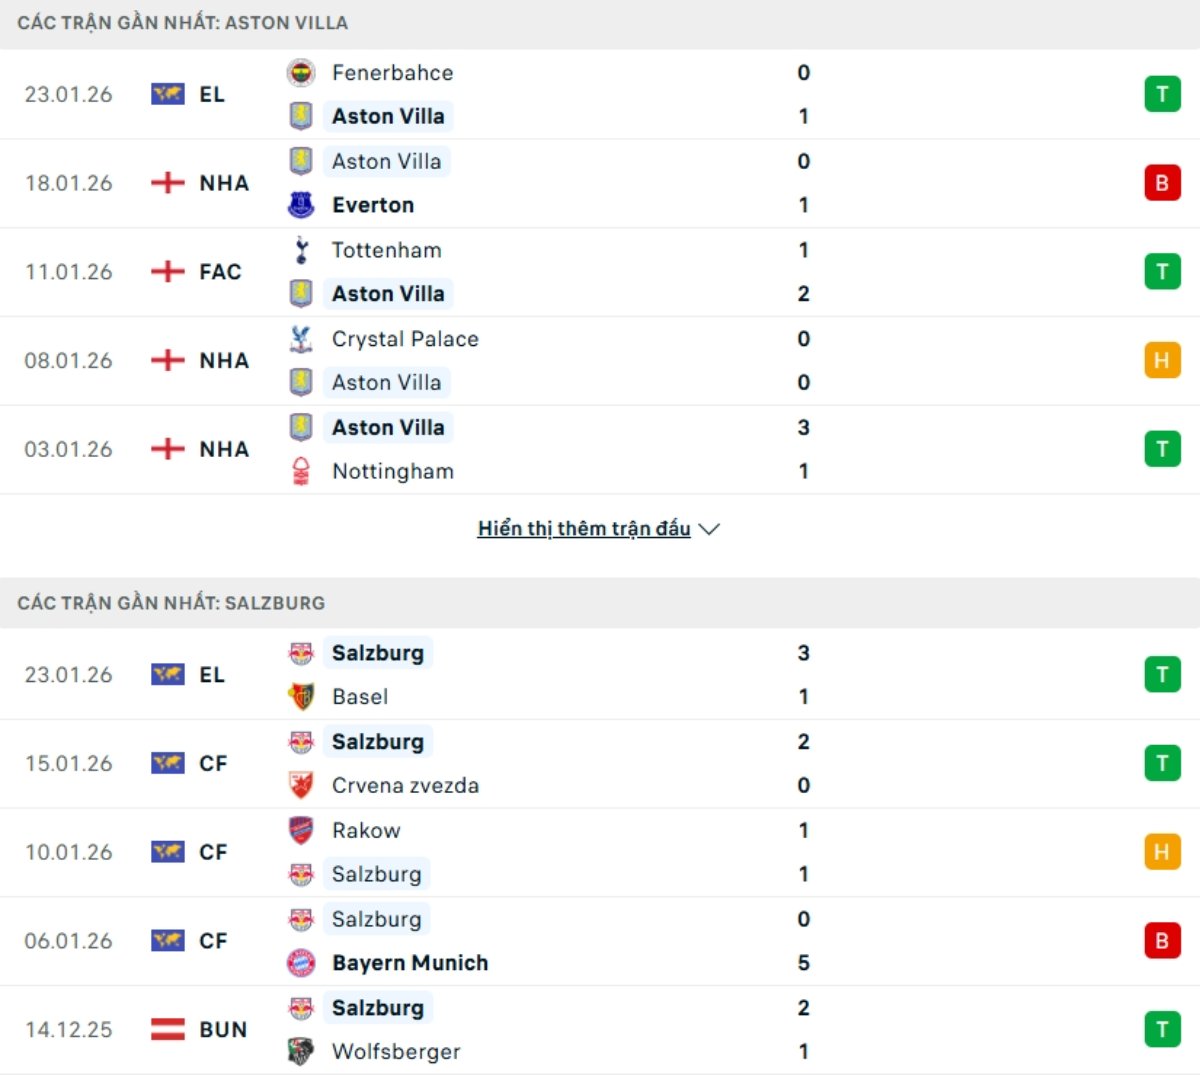Viewport: 1200px width, 1075px height.
Task: Select the red B result for Everton match
Action: [x=1161, y=183]
